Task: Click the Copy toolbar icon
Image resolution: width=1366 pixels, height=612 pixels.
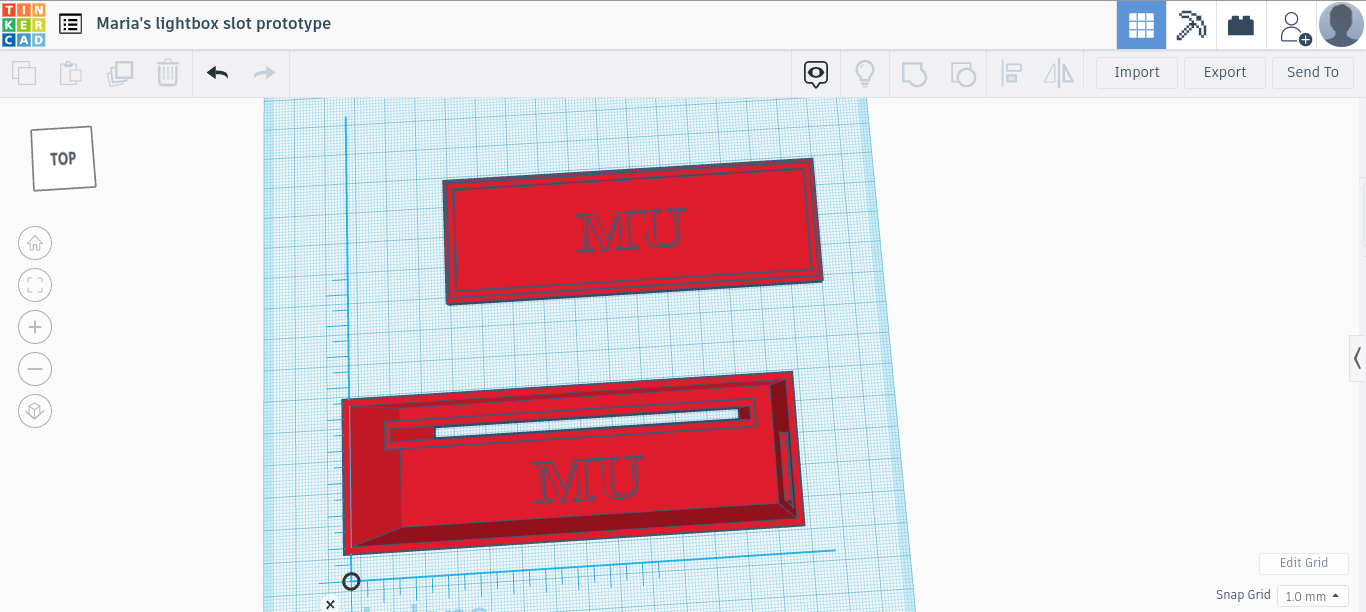Action: point(24,73)
